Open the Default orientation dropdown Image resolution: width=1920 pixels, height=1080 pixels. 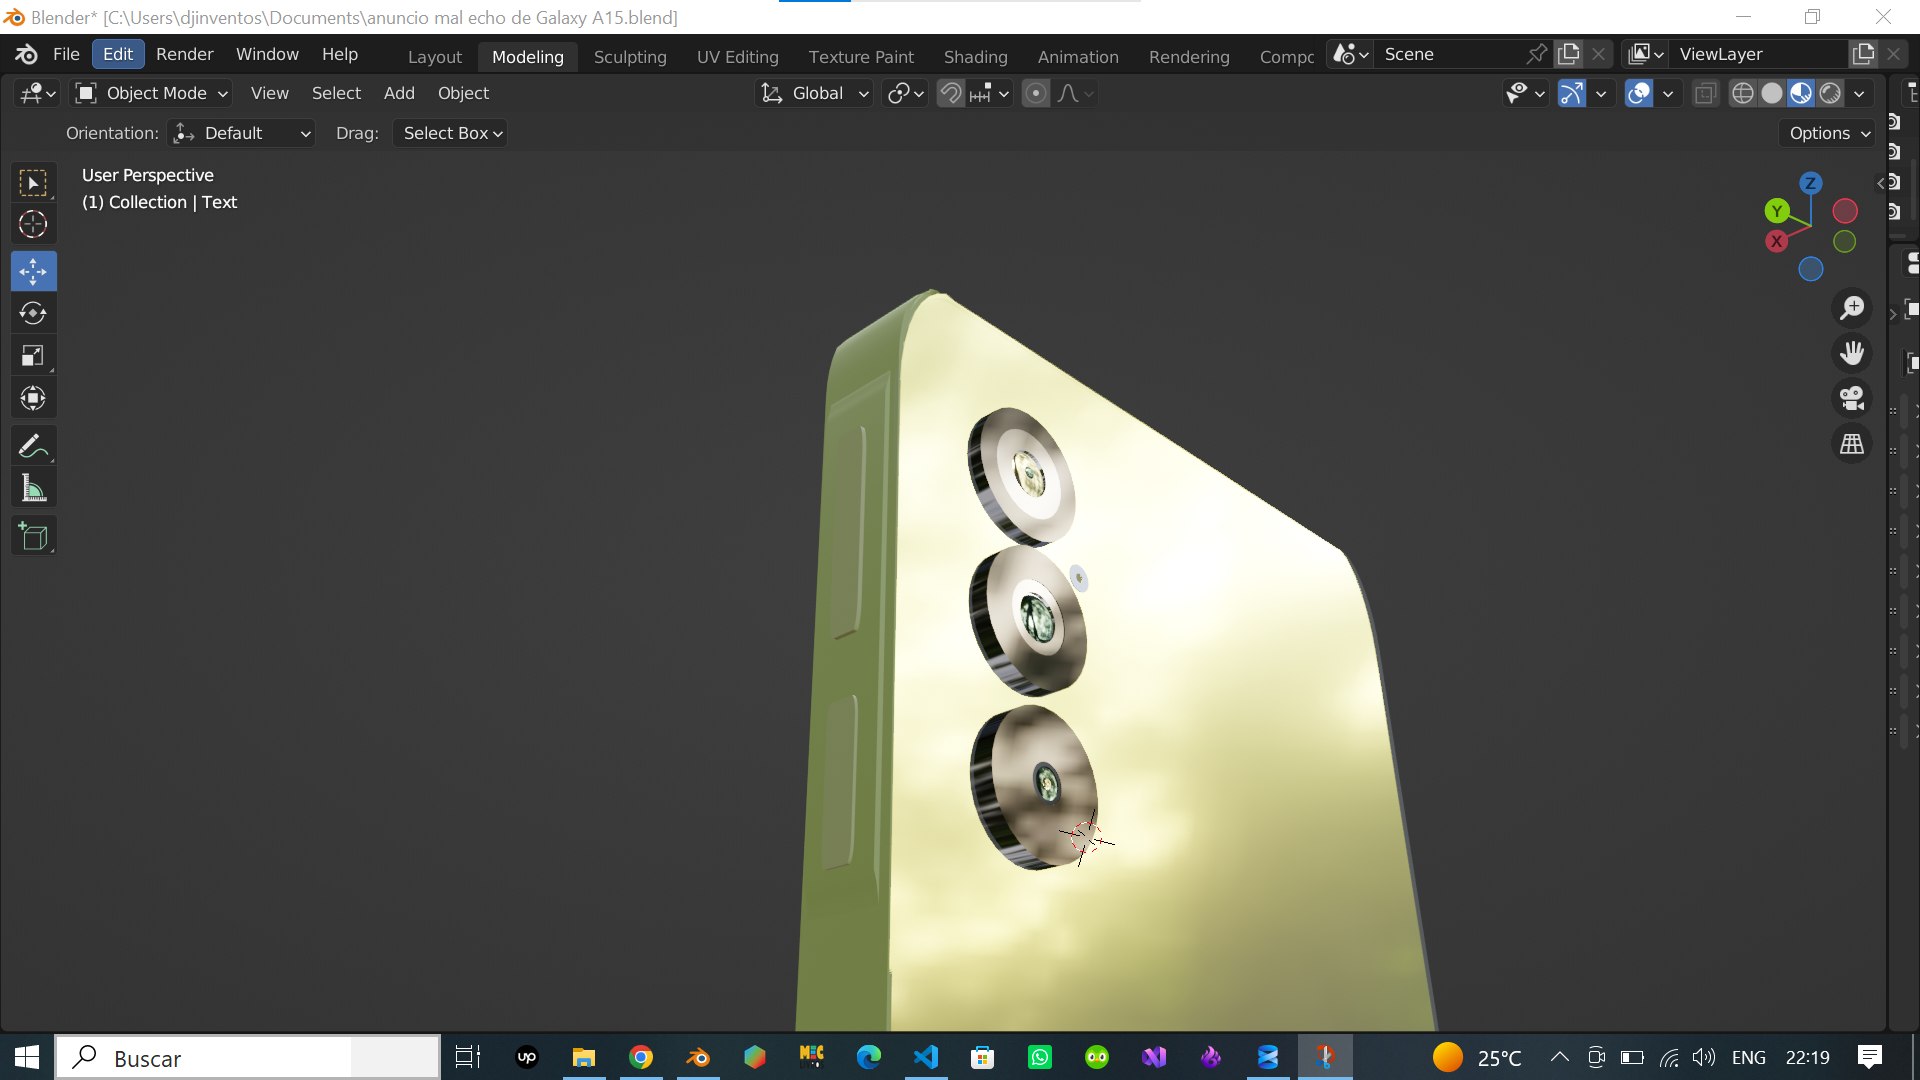tap(241, 133)
